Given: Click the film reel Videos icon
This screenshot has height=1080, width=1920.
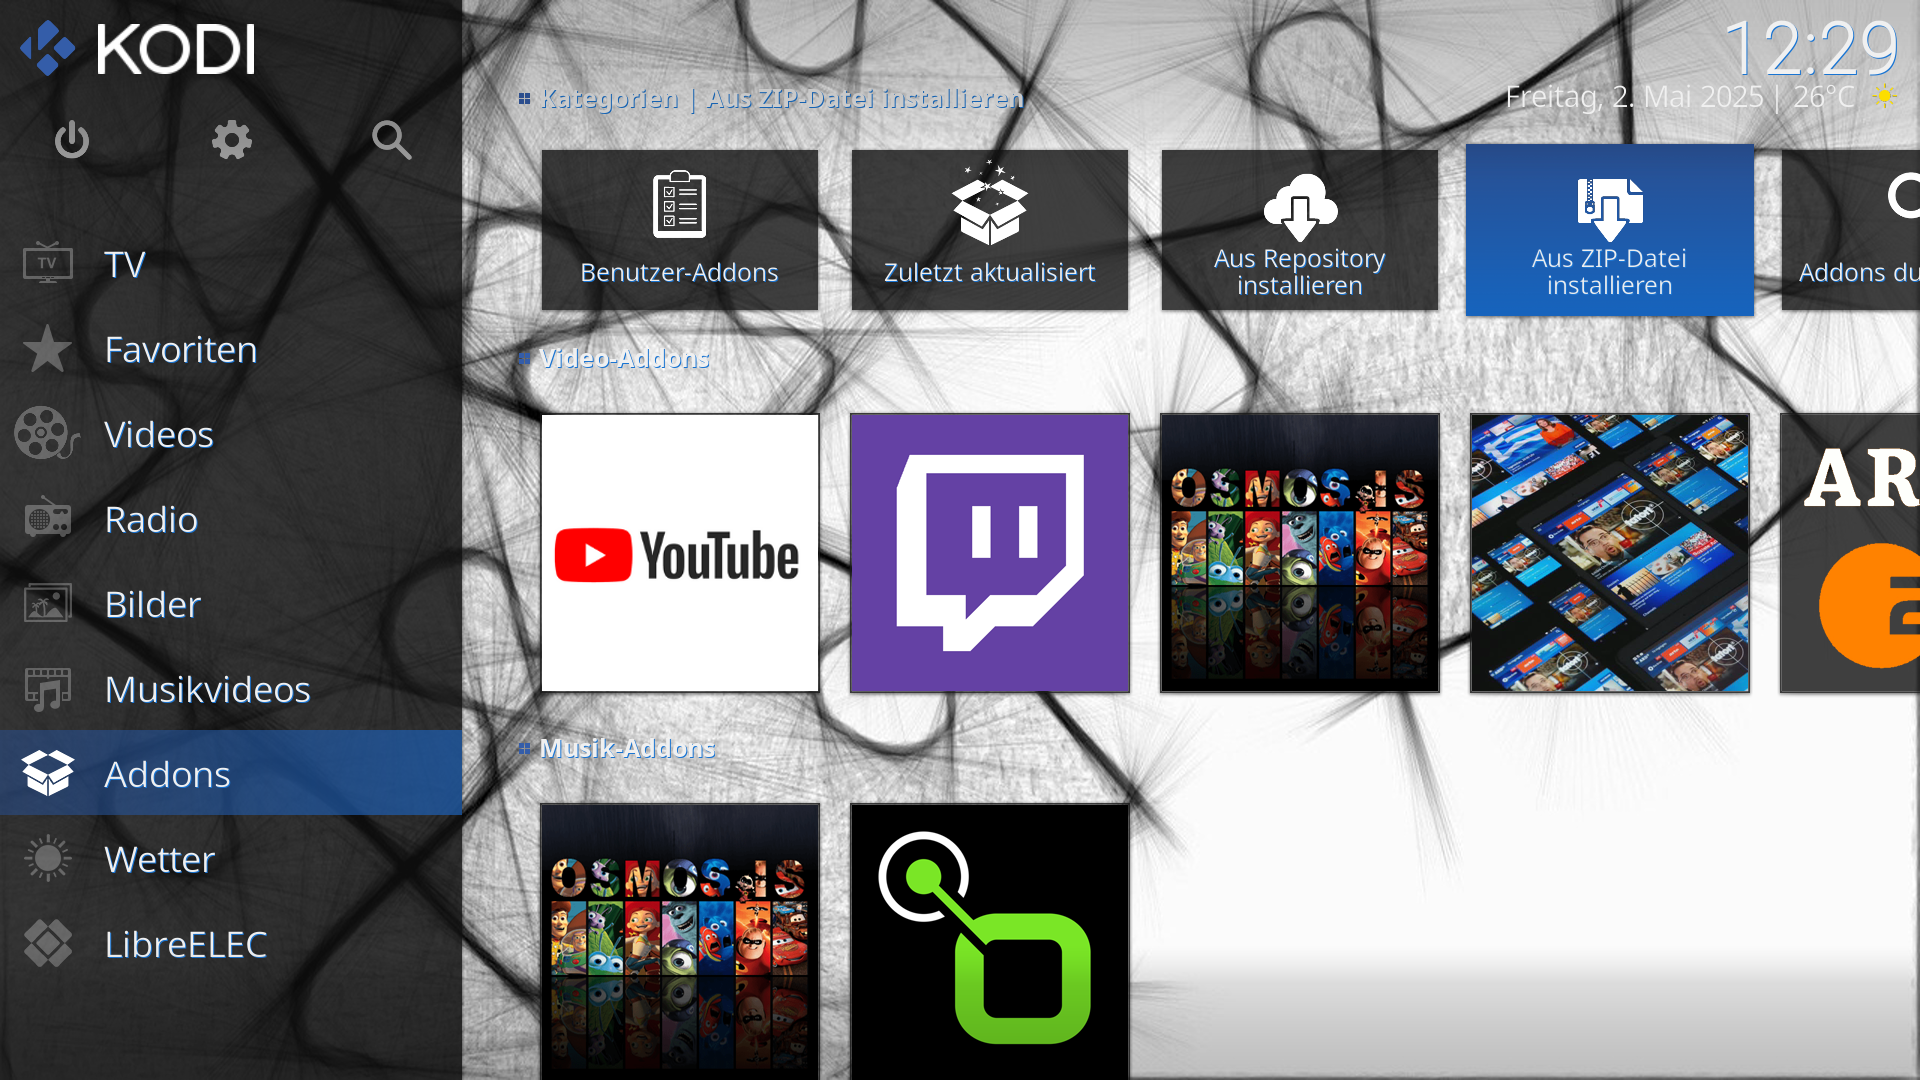Looking at the screenshot, I should (47, 434).
